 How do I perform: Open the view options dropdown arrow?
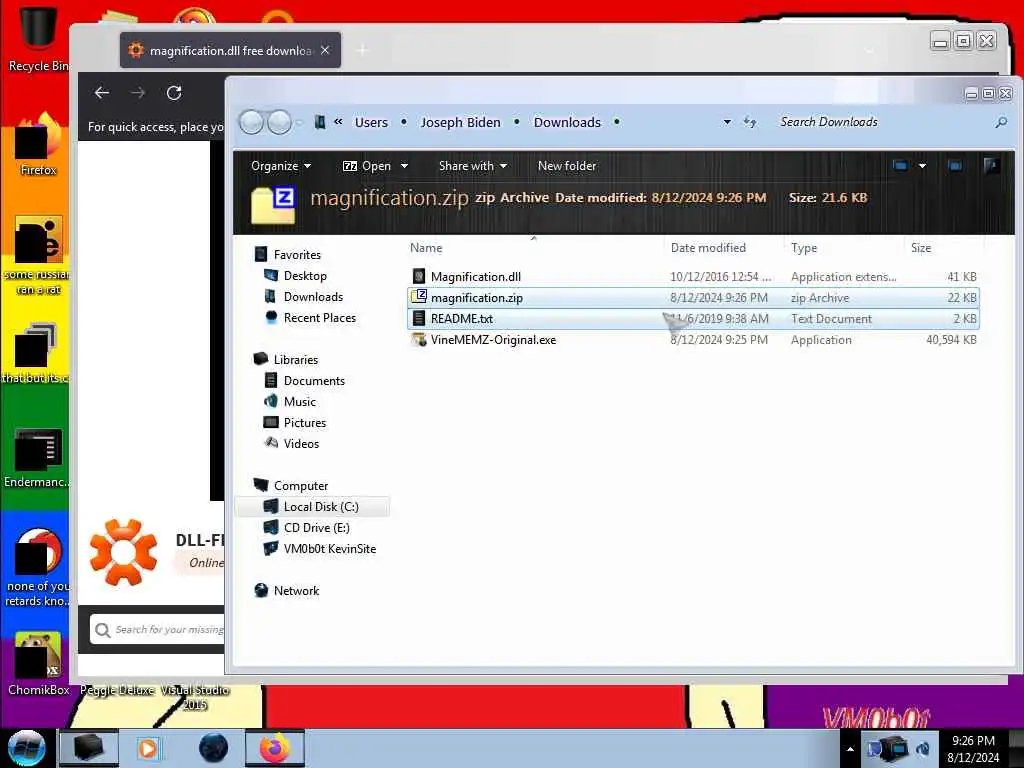[x=922, y=166]
